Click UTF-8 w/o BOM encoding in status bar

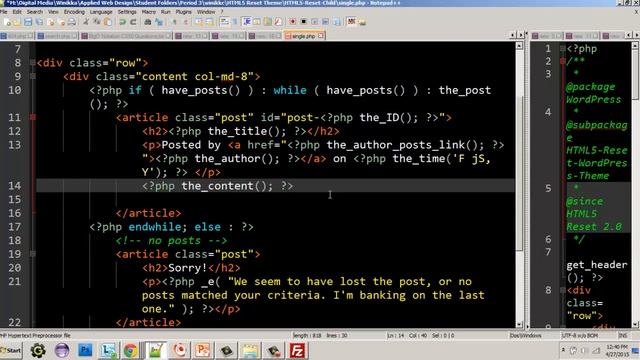pos(579,336)
